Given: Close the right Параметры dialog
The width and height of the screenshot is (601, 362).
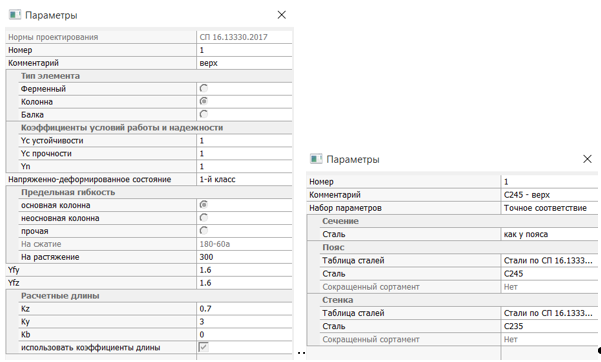Looking at the screenshot, I should coord(587,159).
